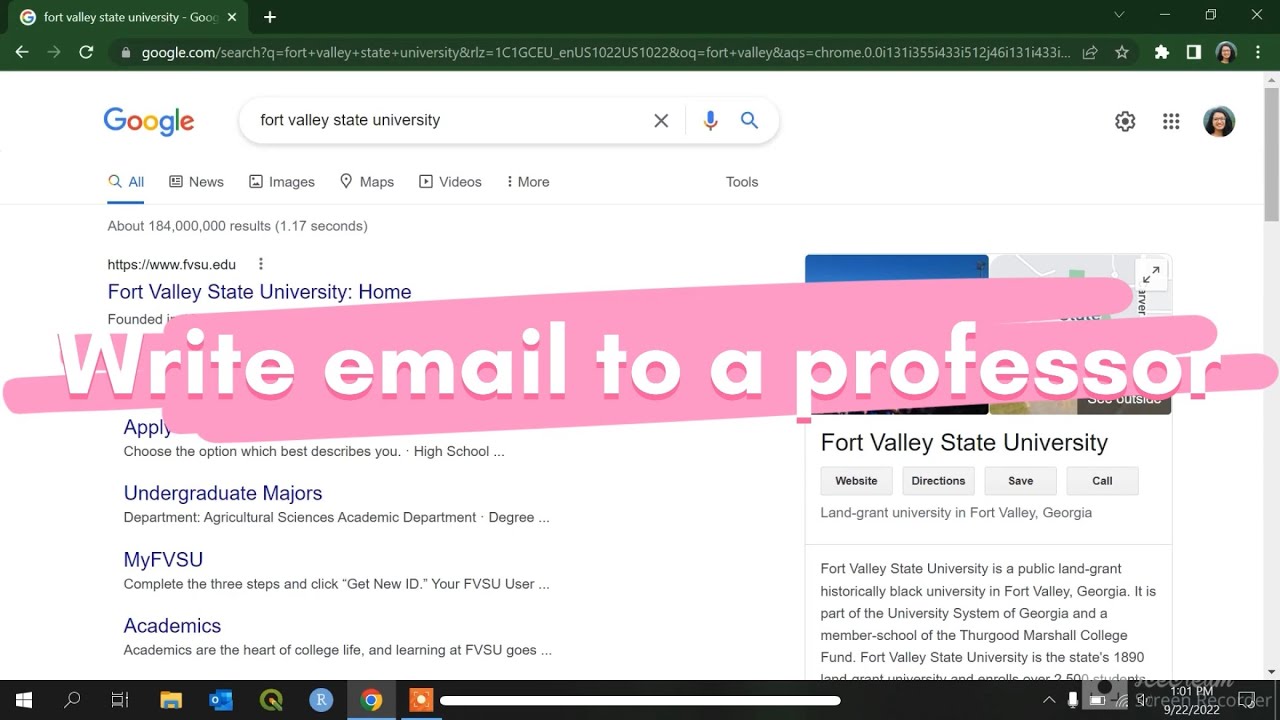Viewport: 1280px width, 720px height.
Task: Open Outlook from the taskbar
Action: point(221,700)
